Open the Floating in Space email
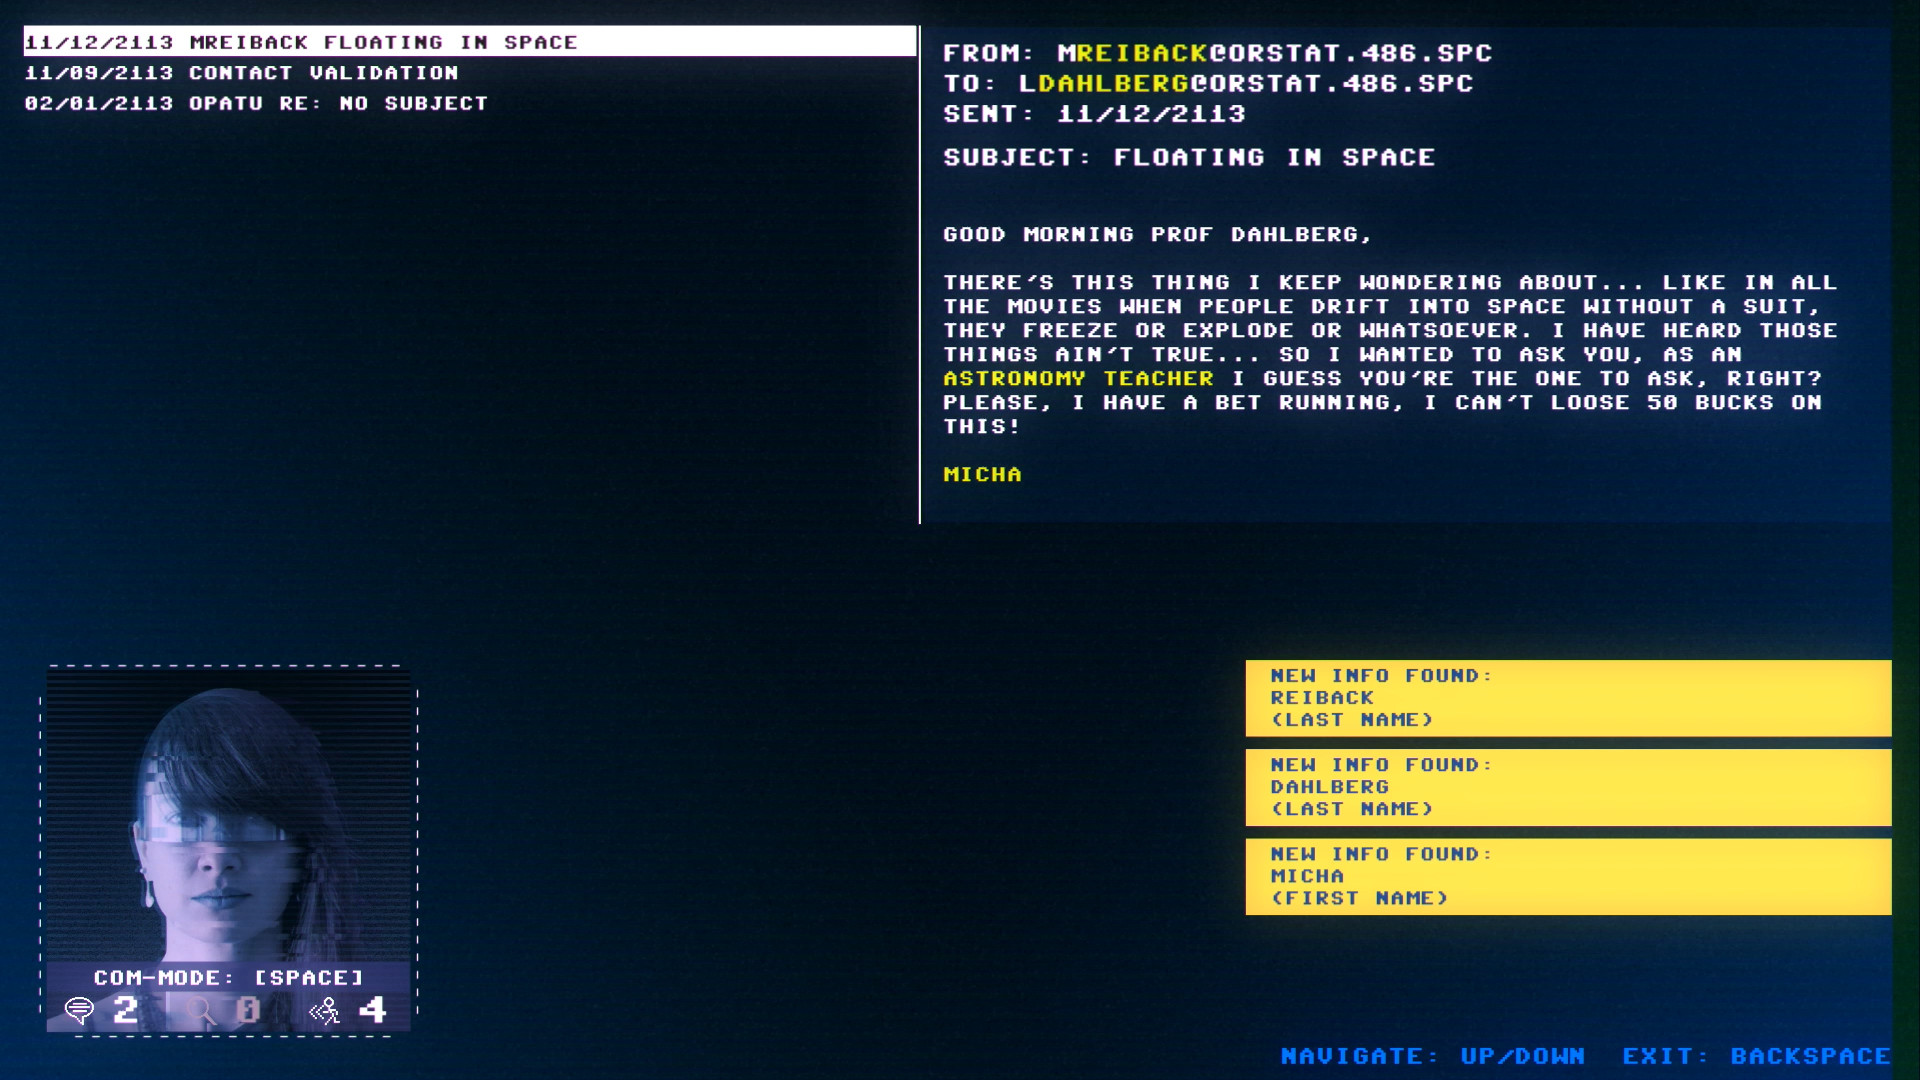The width and height of the screenshot is (1920, 1080). (300, 42)
